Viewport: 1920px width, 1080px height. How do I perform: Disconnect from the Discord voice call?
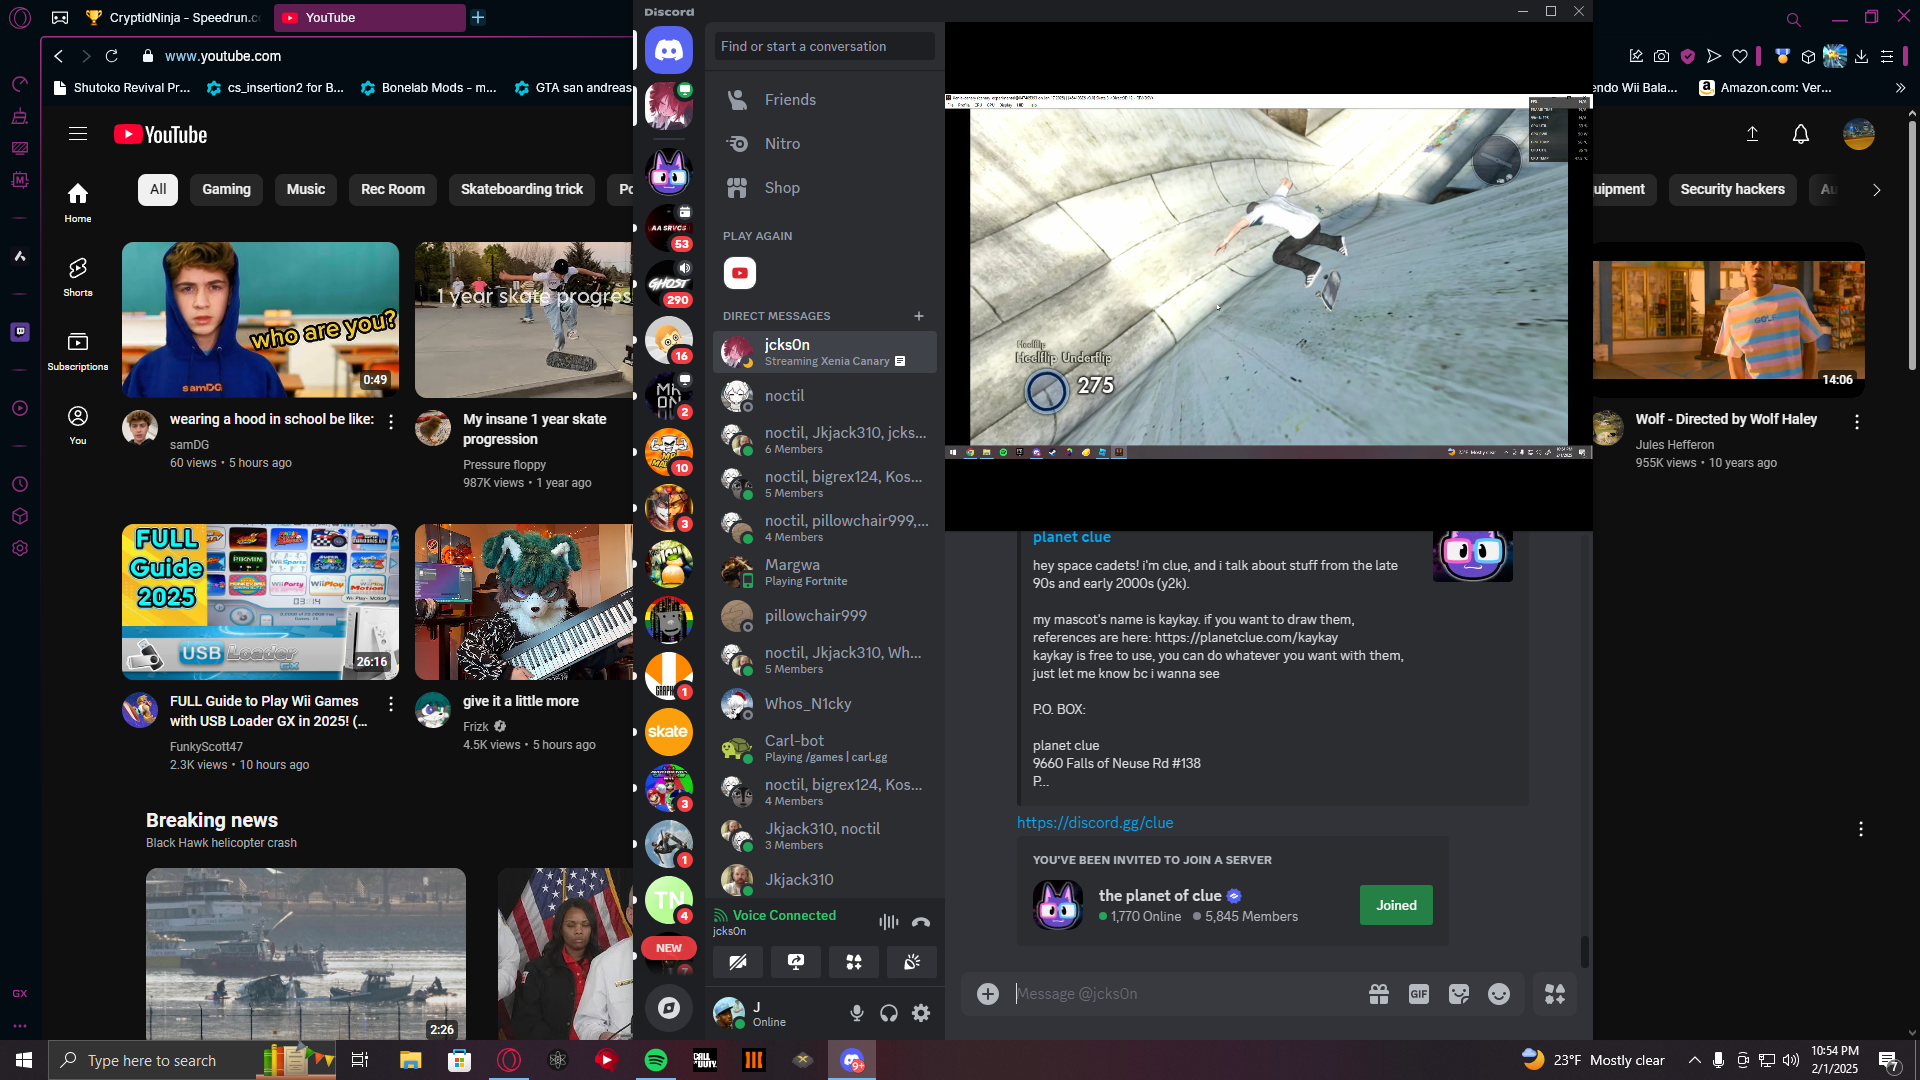pyautogui.click(x=921, y=922)
